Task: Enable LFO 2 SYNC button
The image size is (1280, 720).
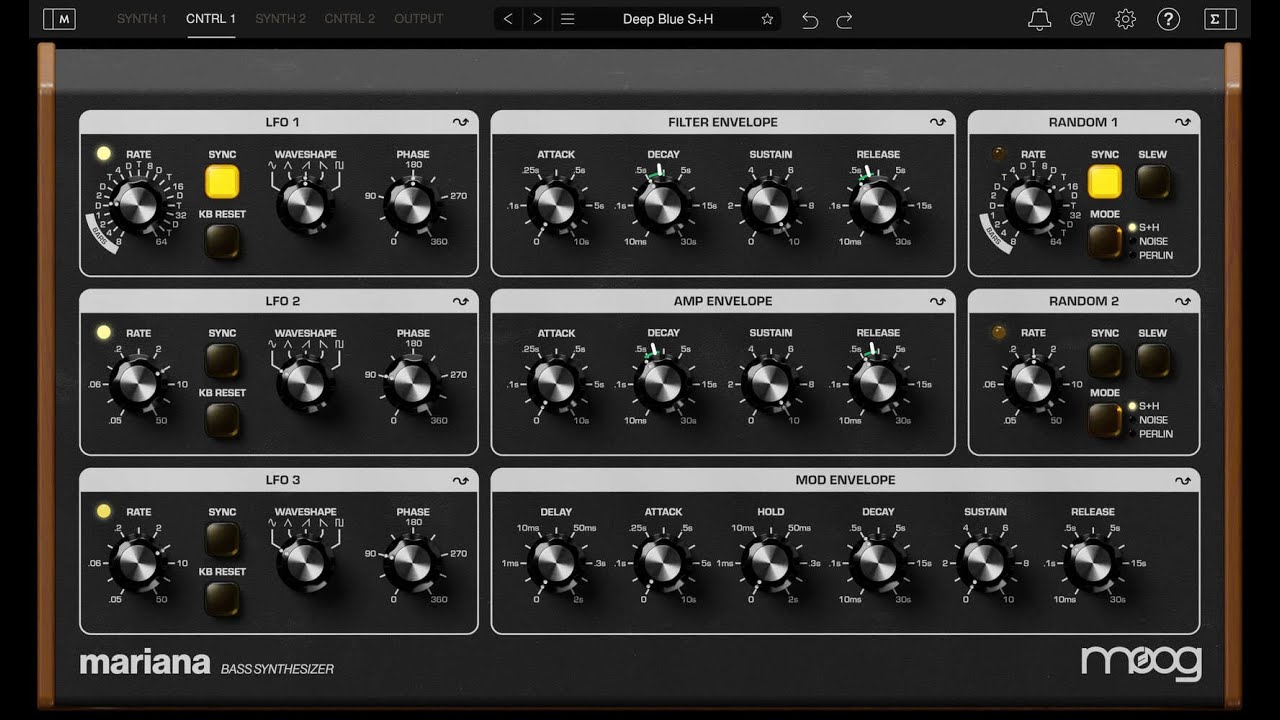Action: (222, 361)
